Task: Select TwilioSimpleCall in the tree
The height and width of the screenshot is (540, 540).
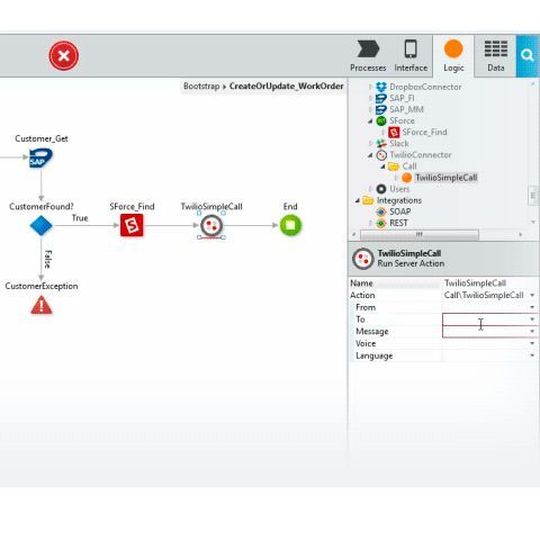Action: [446, 178]
